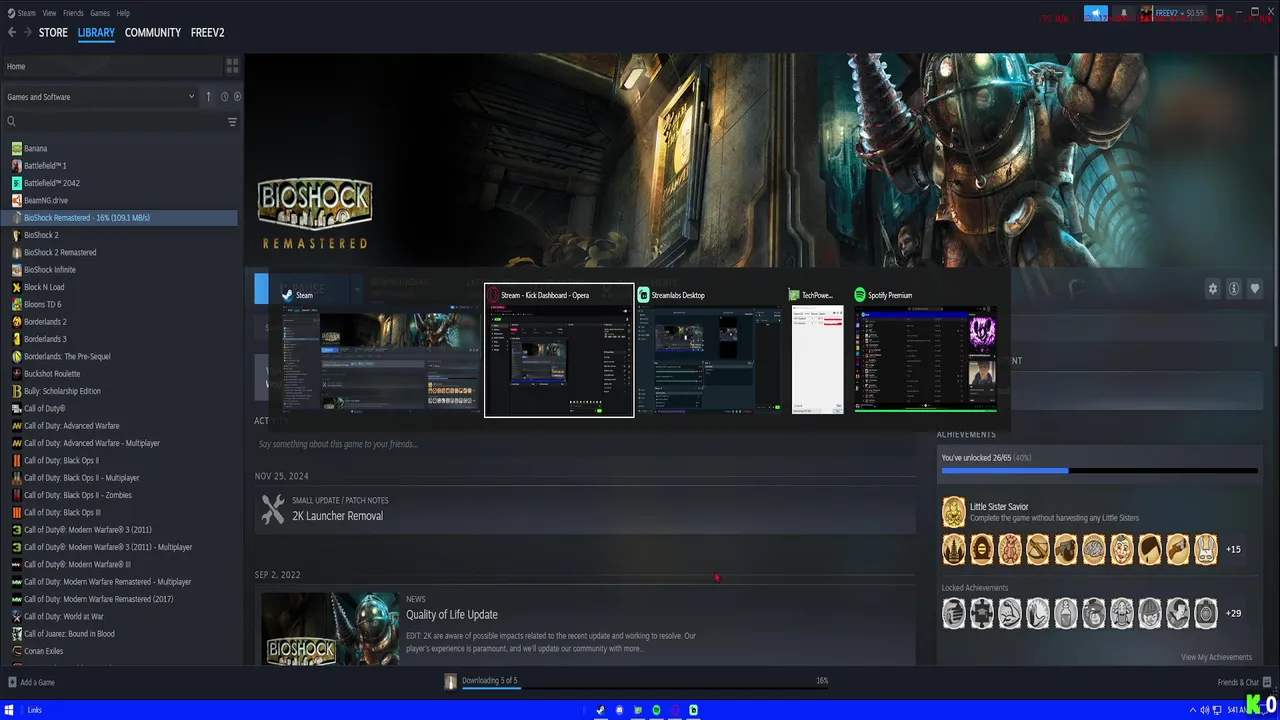
Task: Go forward with the right arrow
Action: tap(28, 32)
